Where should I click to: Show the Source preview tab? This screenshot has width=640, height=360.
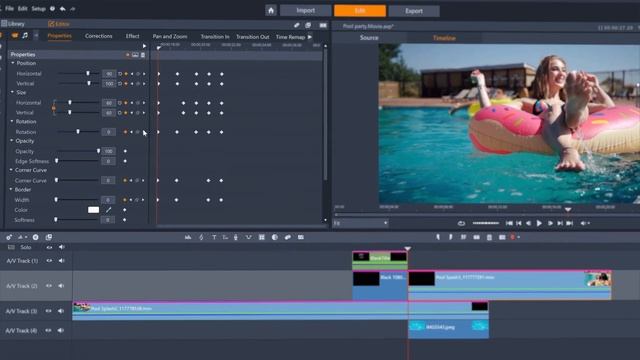369,38
